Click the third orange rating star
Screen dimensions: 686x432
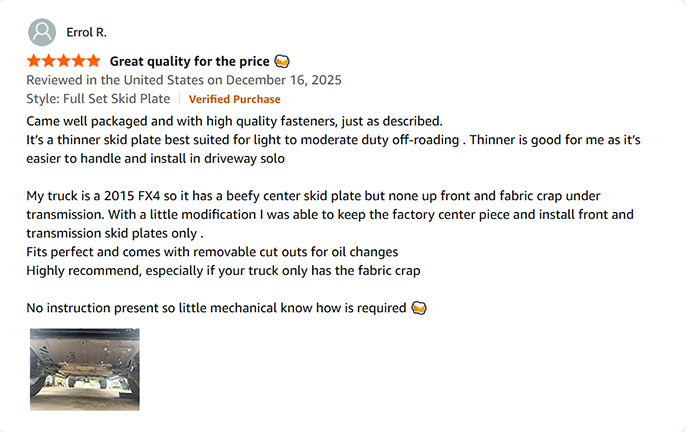[x=64, y=61]
